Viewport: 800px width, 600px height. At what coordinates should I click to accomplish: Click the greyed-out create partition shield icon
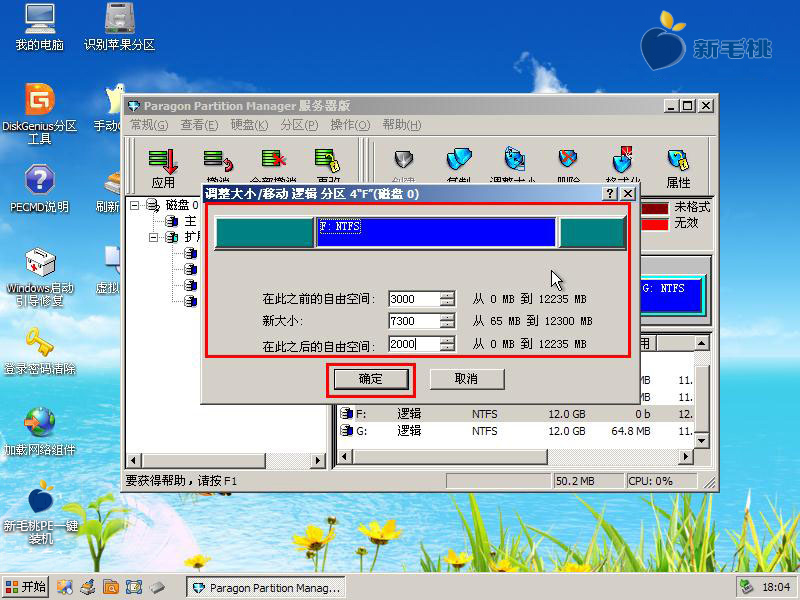tap(404, 161)
